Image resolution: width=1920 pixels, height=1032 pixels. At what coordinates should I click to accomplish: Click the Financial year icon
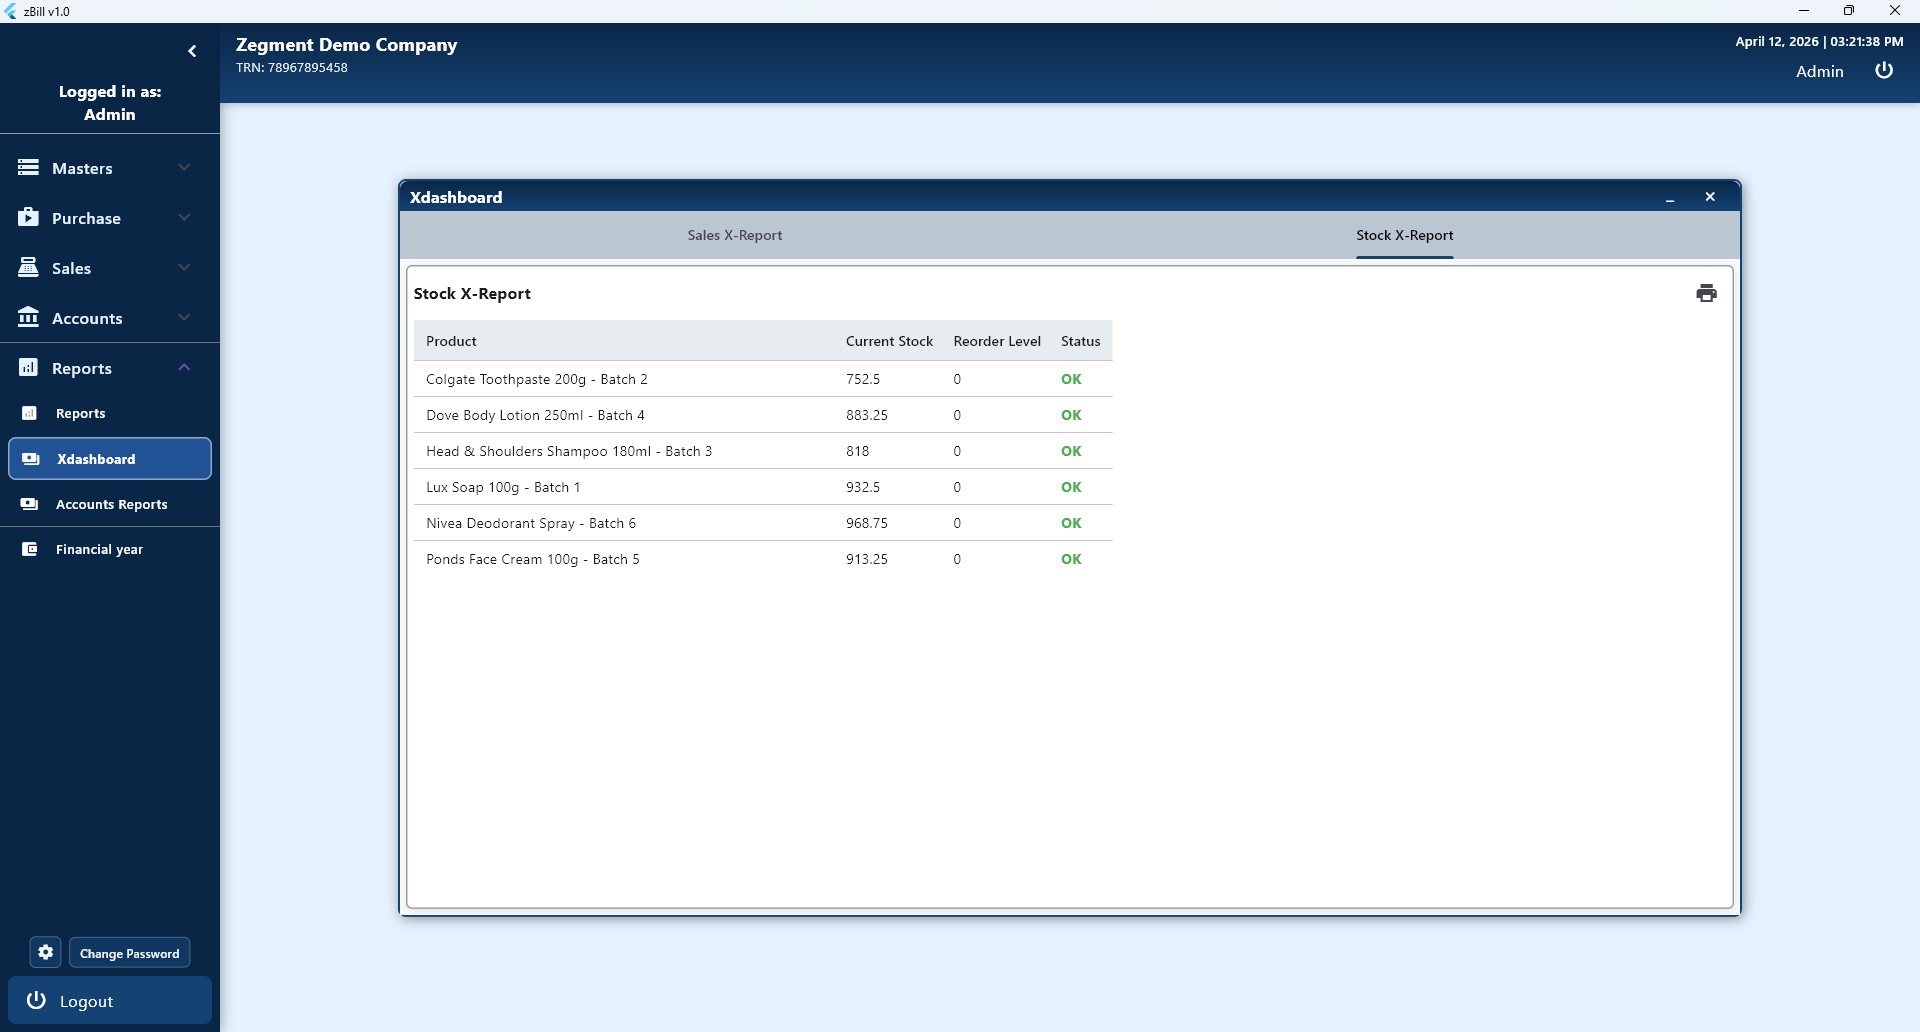30,549
